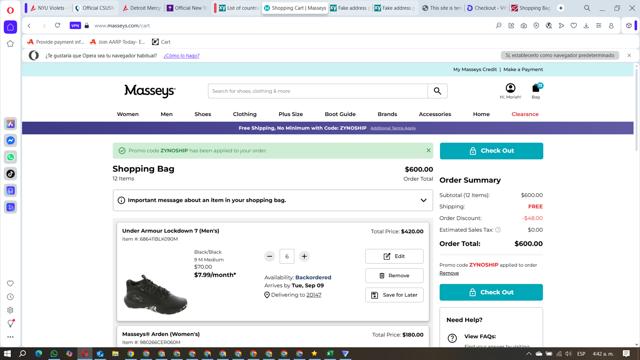
Task: Open the sidebar heart bookmarks icon
Action: pyautogui.click(x=10, y=283)
